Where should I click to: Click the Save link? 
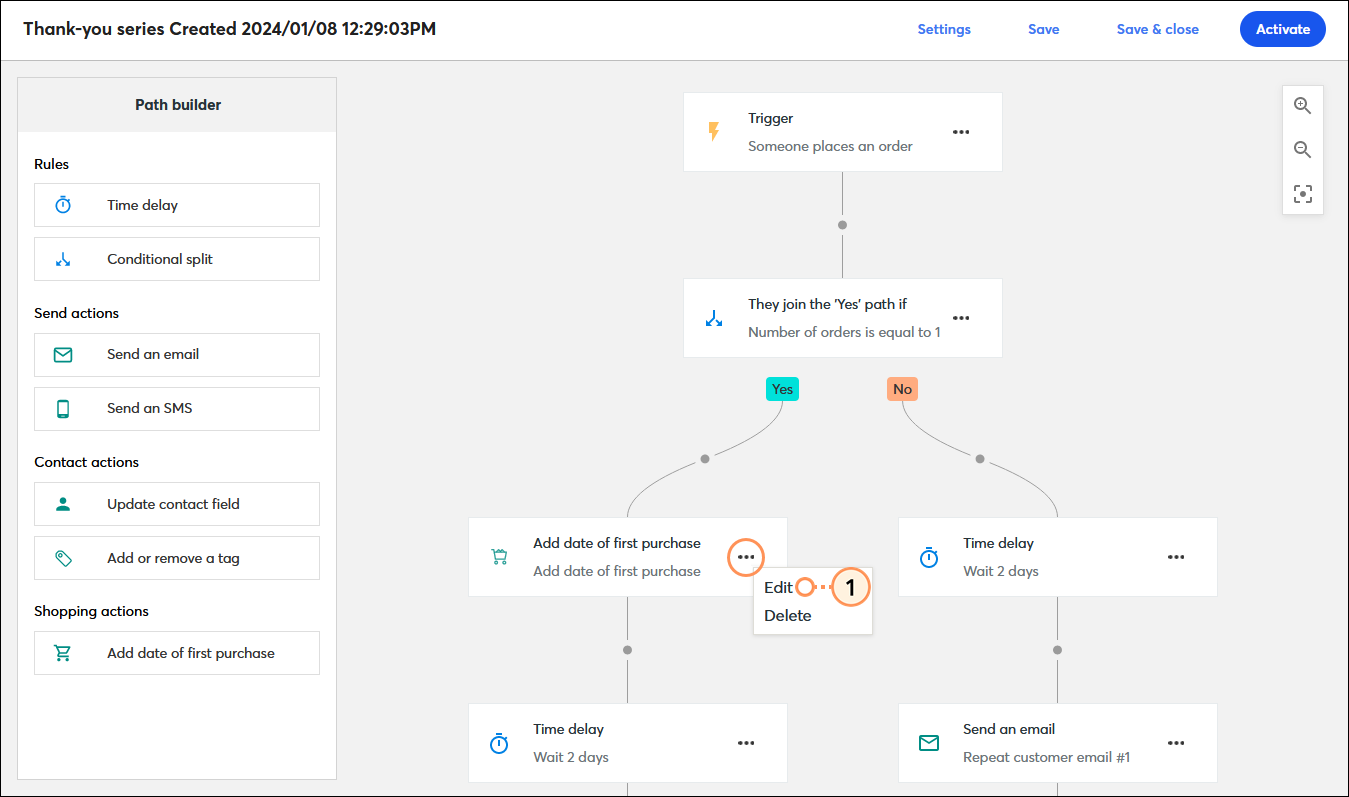click(x=1043, y=29)
